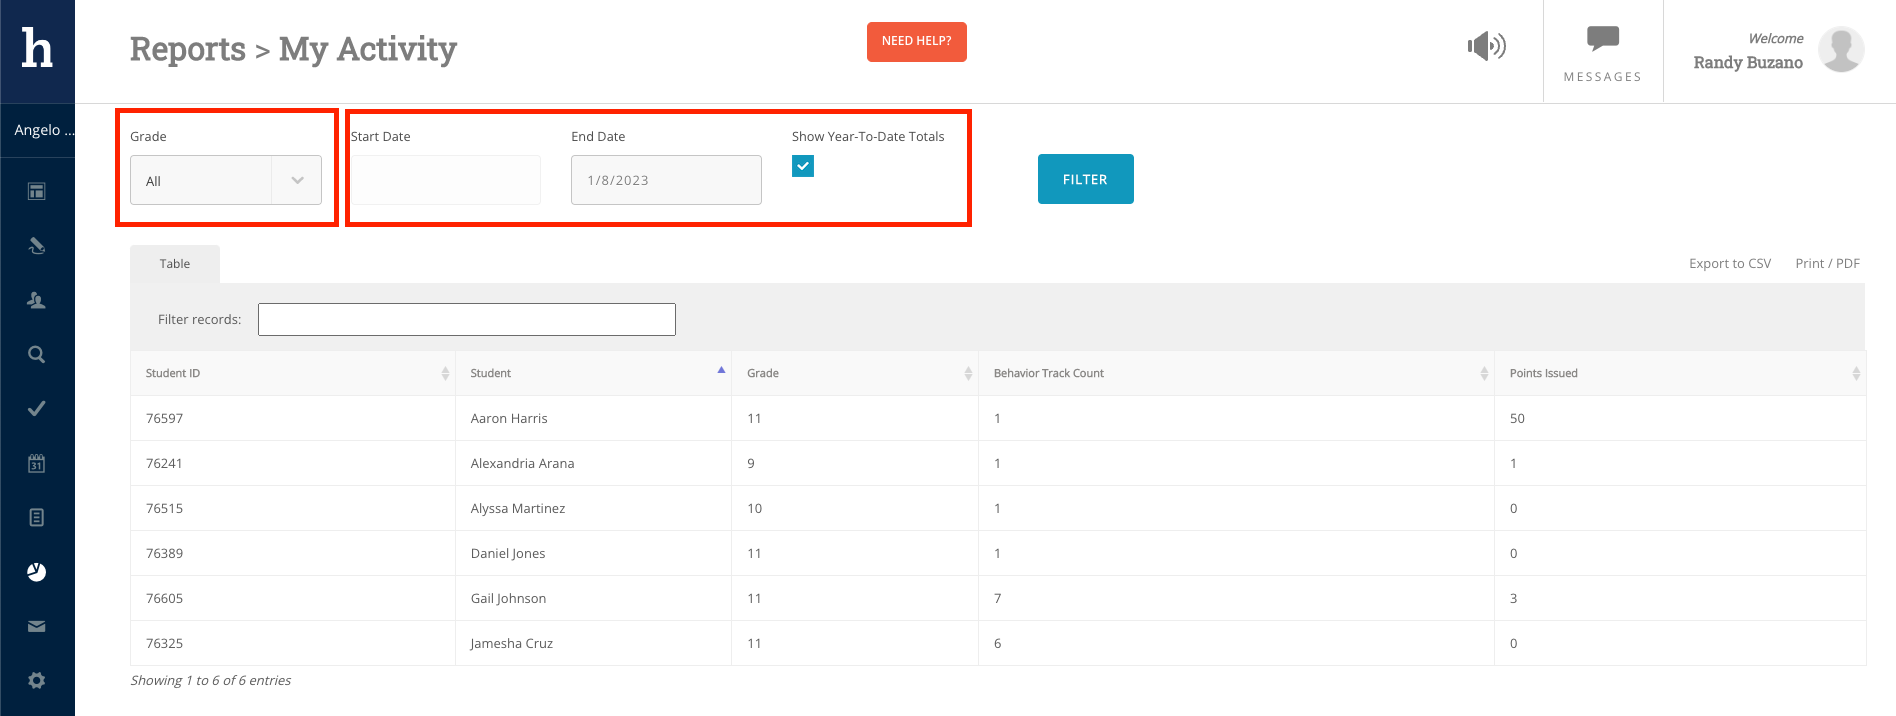Click the users icon in sidebar
The width and height of the screenshot is (1896, 716).
(x=37, y=300)
